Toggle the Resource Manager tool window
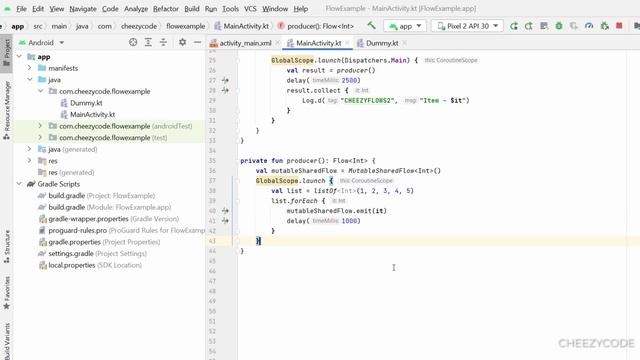The height and width of the screenshot is (360, 640). (7, 110)
